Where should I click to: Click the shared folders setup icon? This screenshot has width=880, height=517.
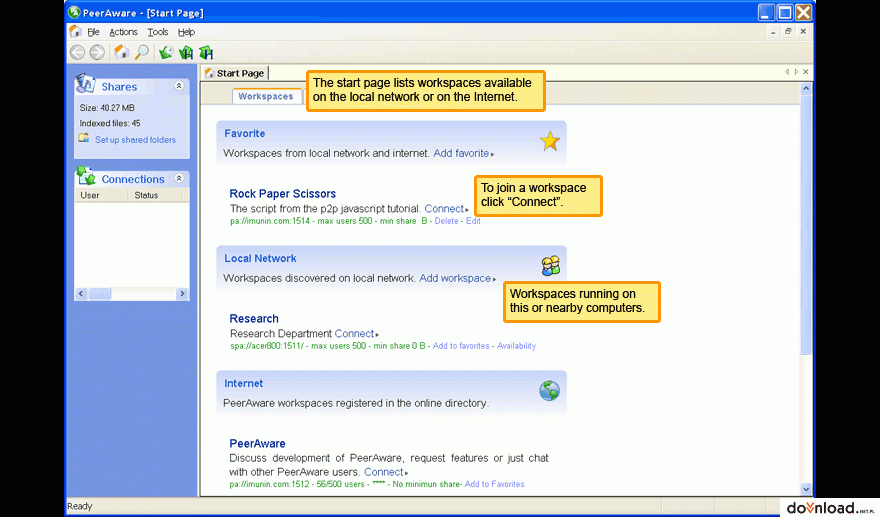(x=84, y=138)
